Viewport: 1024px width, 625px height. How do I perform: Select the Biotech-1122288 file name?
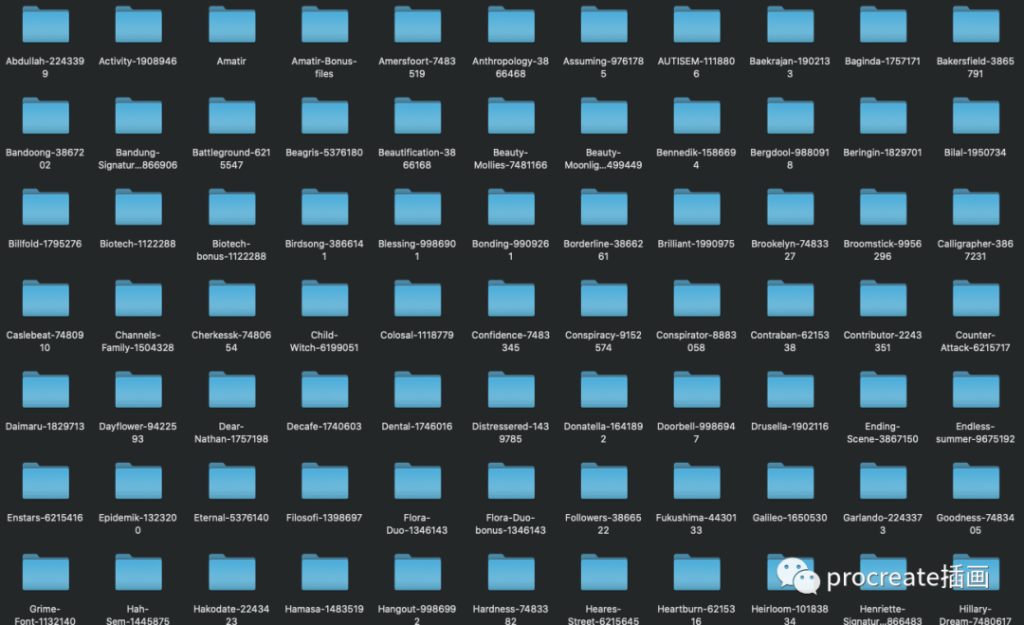click(x=138, y=244)
